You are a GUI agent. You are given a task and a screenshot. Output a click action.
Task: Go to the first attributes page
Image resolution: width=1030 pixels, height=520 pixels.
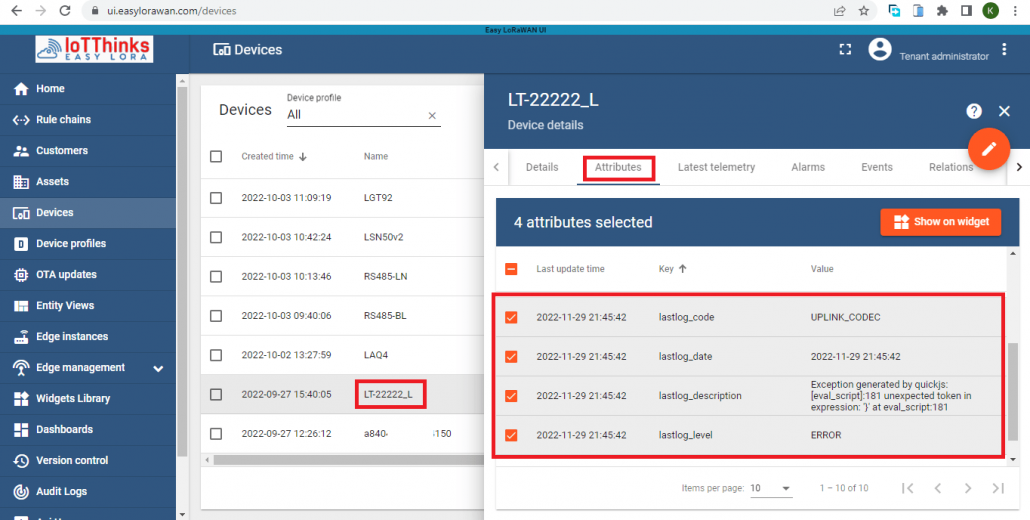[908, 488]
